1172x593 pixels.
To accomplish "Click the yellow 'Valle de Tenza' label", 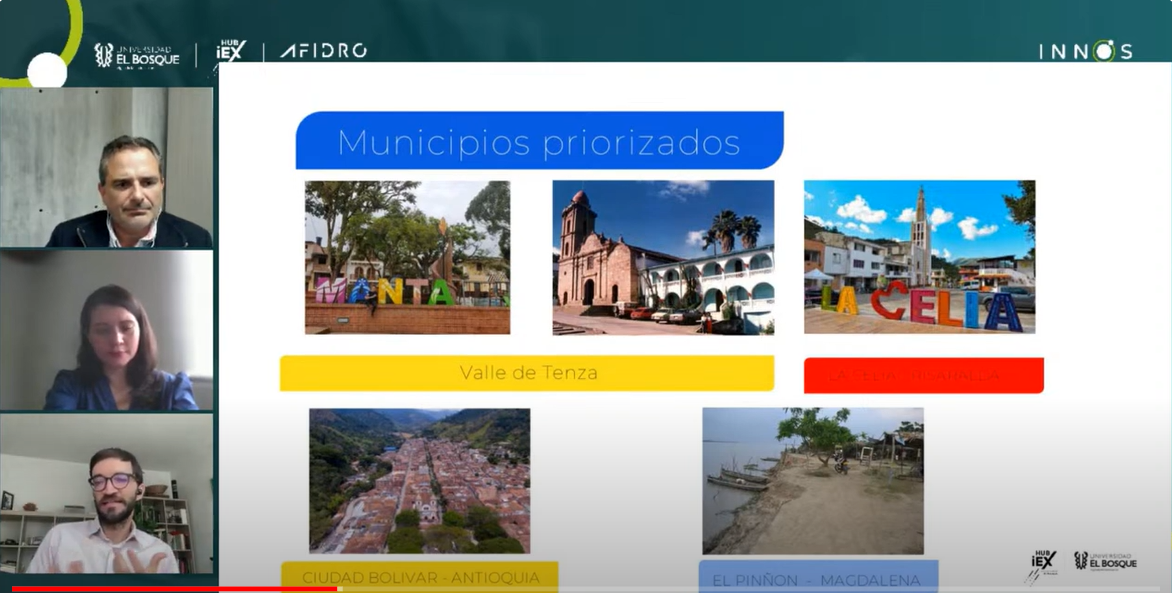I will click(527, 373).
